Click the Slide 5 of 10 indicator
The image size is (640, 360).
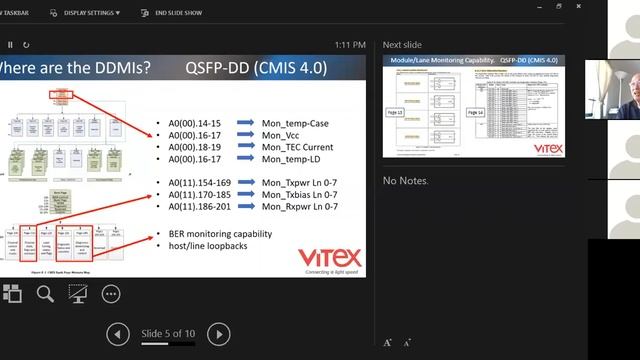168,333
